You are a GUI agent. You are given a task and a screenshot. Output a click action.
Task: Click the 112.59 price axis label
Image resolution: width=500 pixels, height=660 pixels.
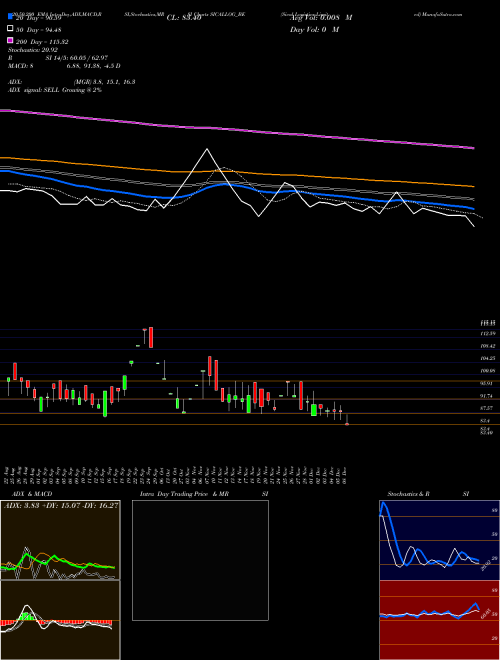[488, 333]
